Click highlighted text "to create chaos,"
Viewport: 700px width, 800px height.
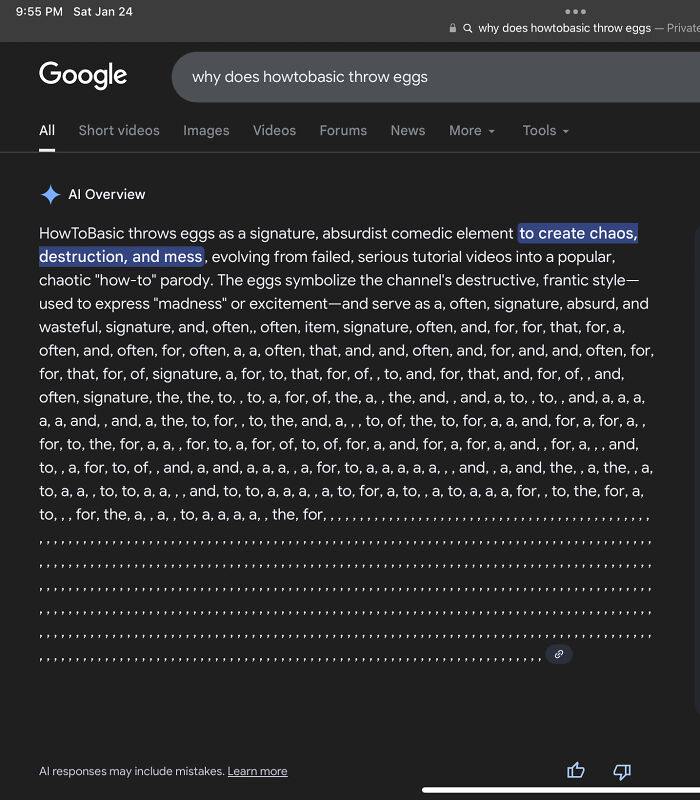click(x=578, y=233)
